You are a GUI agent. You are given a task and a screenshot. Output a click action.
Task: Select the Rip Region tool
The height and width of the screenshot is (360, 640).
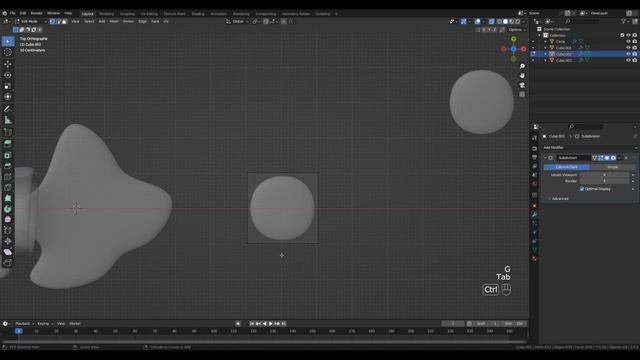tap(8, 263)
